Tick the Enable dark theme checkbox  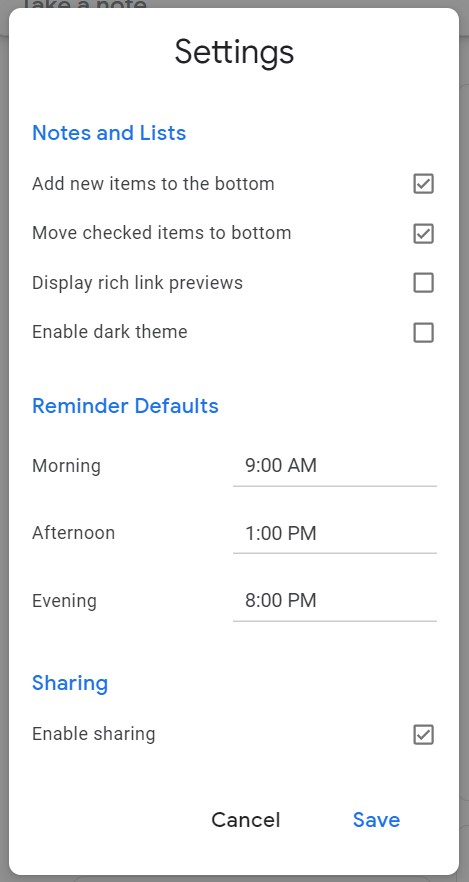point(423,332)
